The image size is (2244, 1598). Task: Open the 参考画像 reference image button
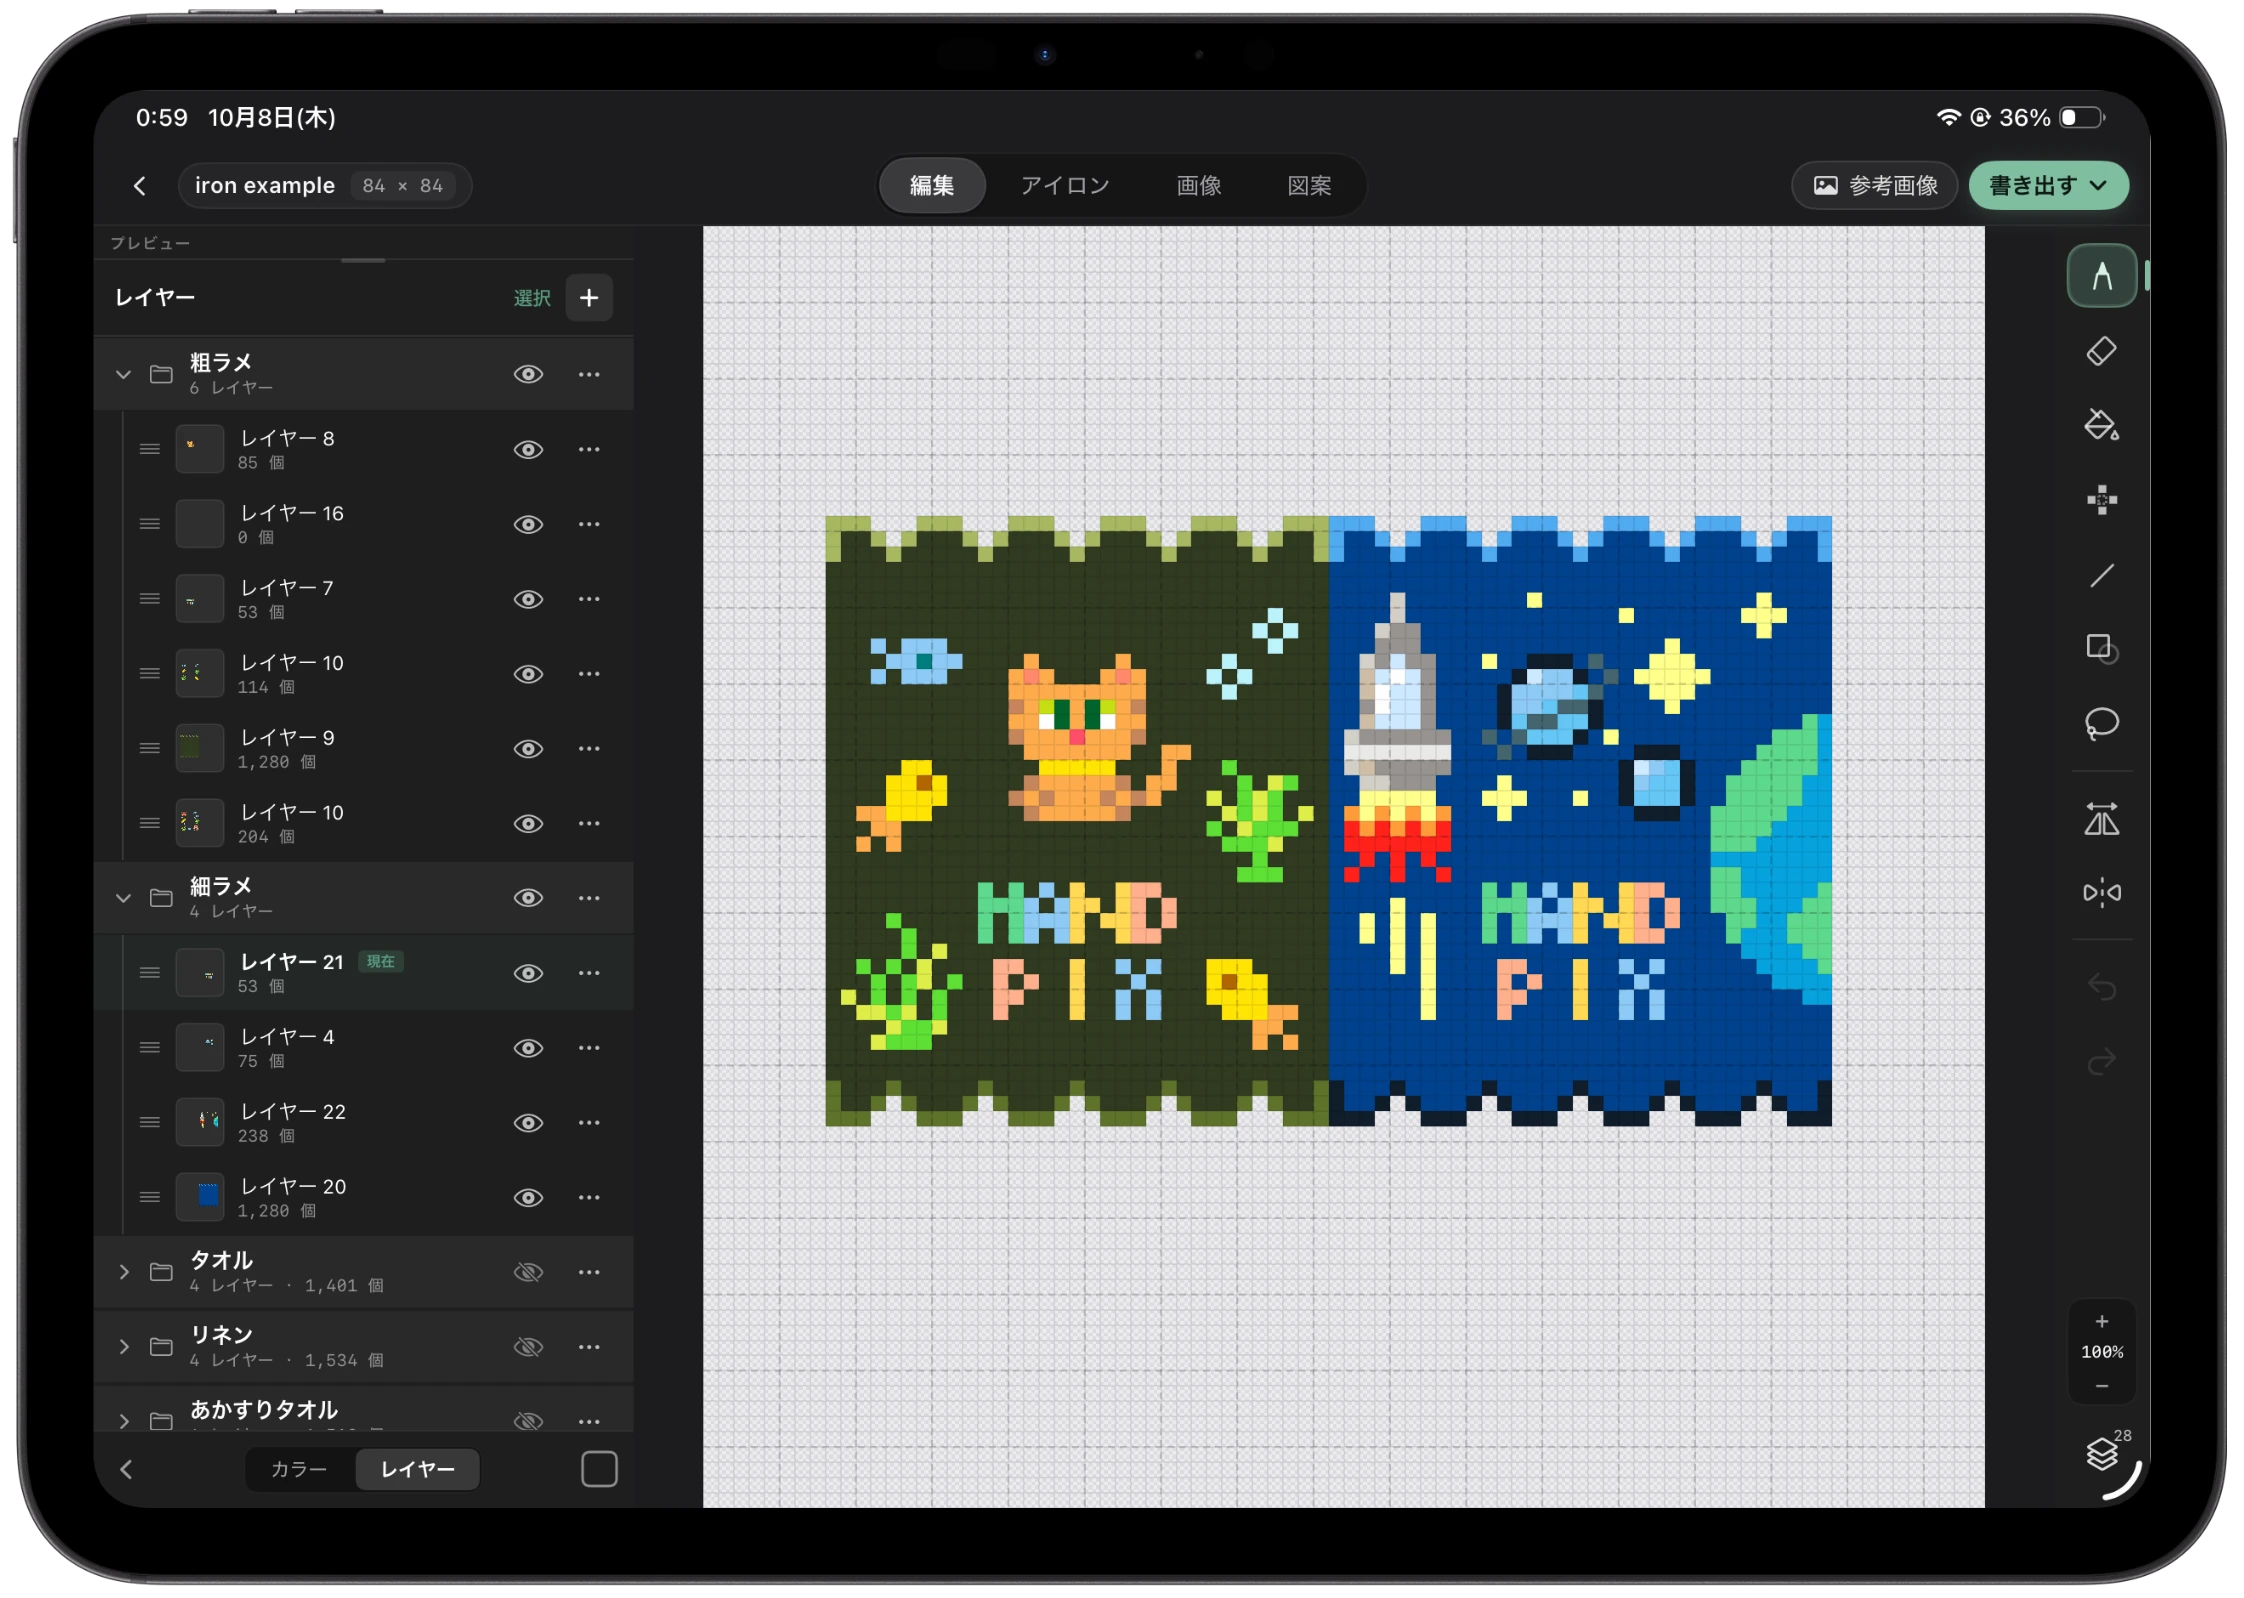click(1874, 186)
